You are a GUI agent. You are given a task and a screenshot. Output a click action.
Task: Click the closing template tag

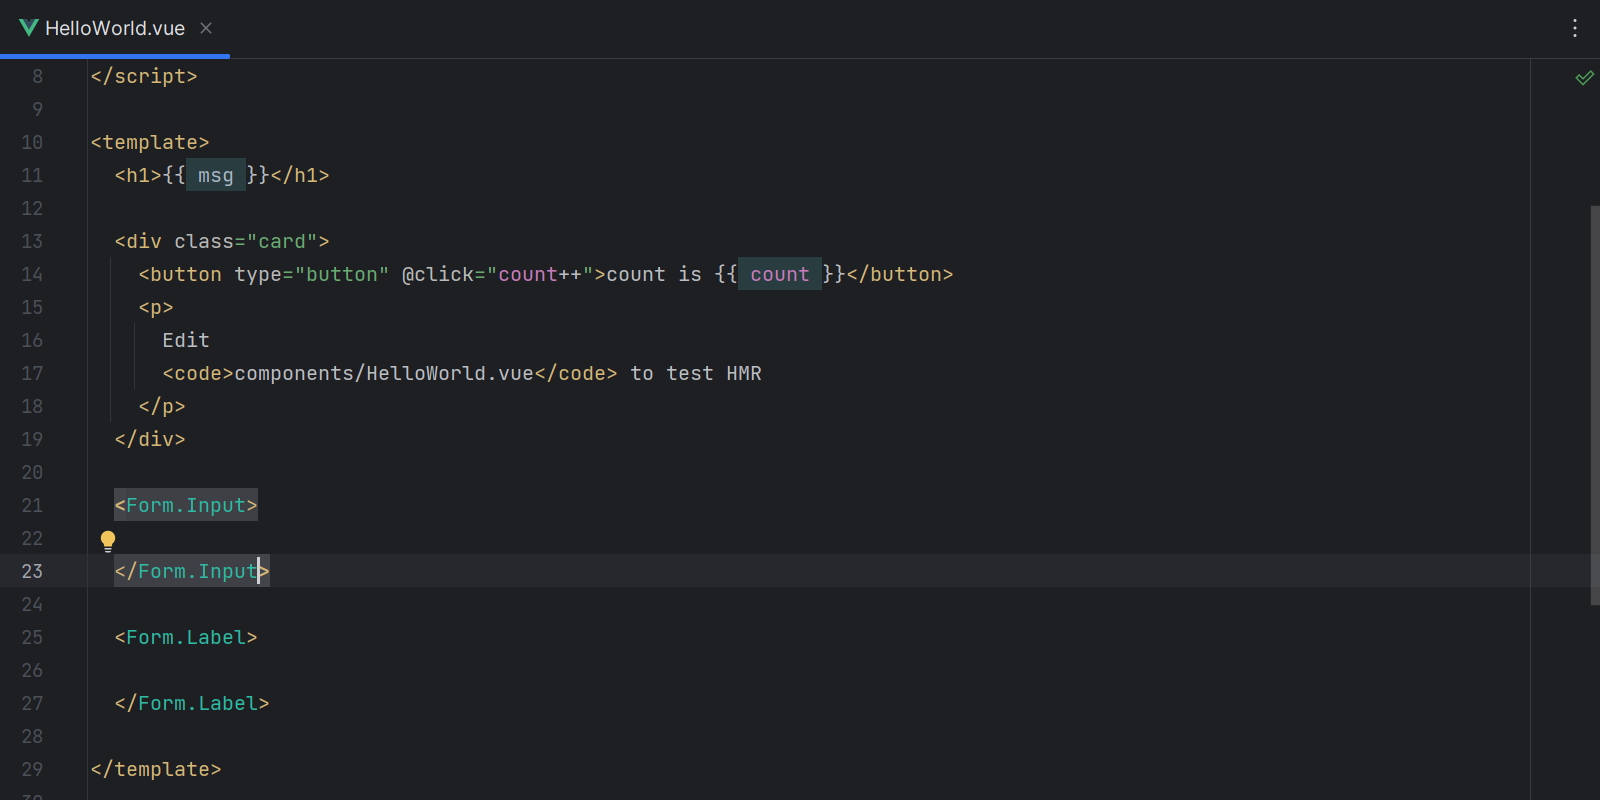(x=155, y=769)
